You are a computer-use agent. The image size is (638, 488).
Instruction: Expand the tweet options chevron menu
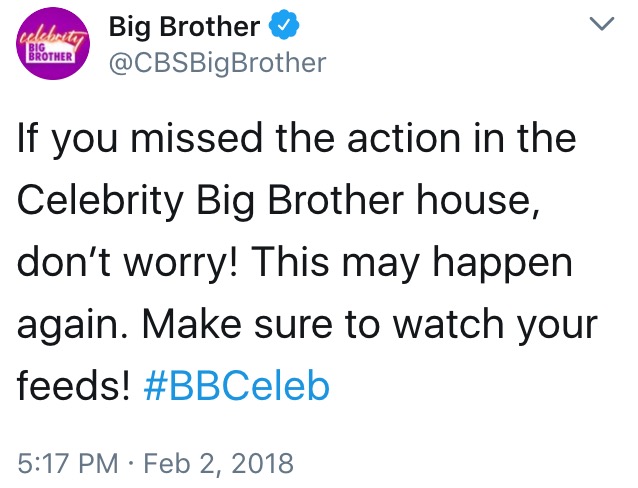coord(602,24)
